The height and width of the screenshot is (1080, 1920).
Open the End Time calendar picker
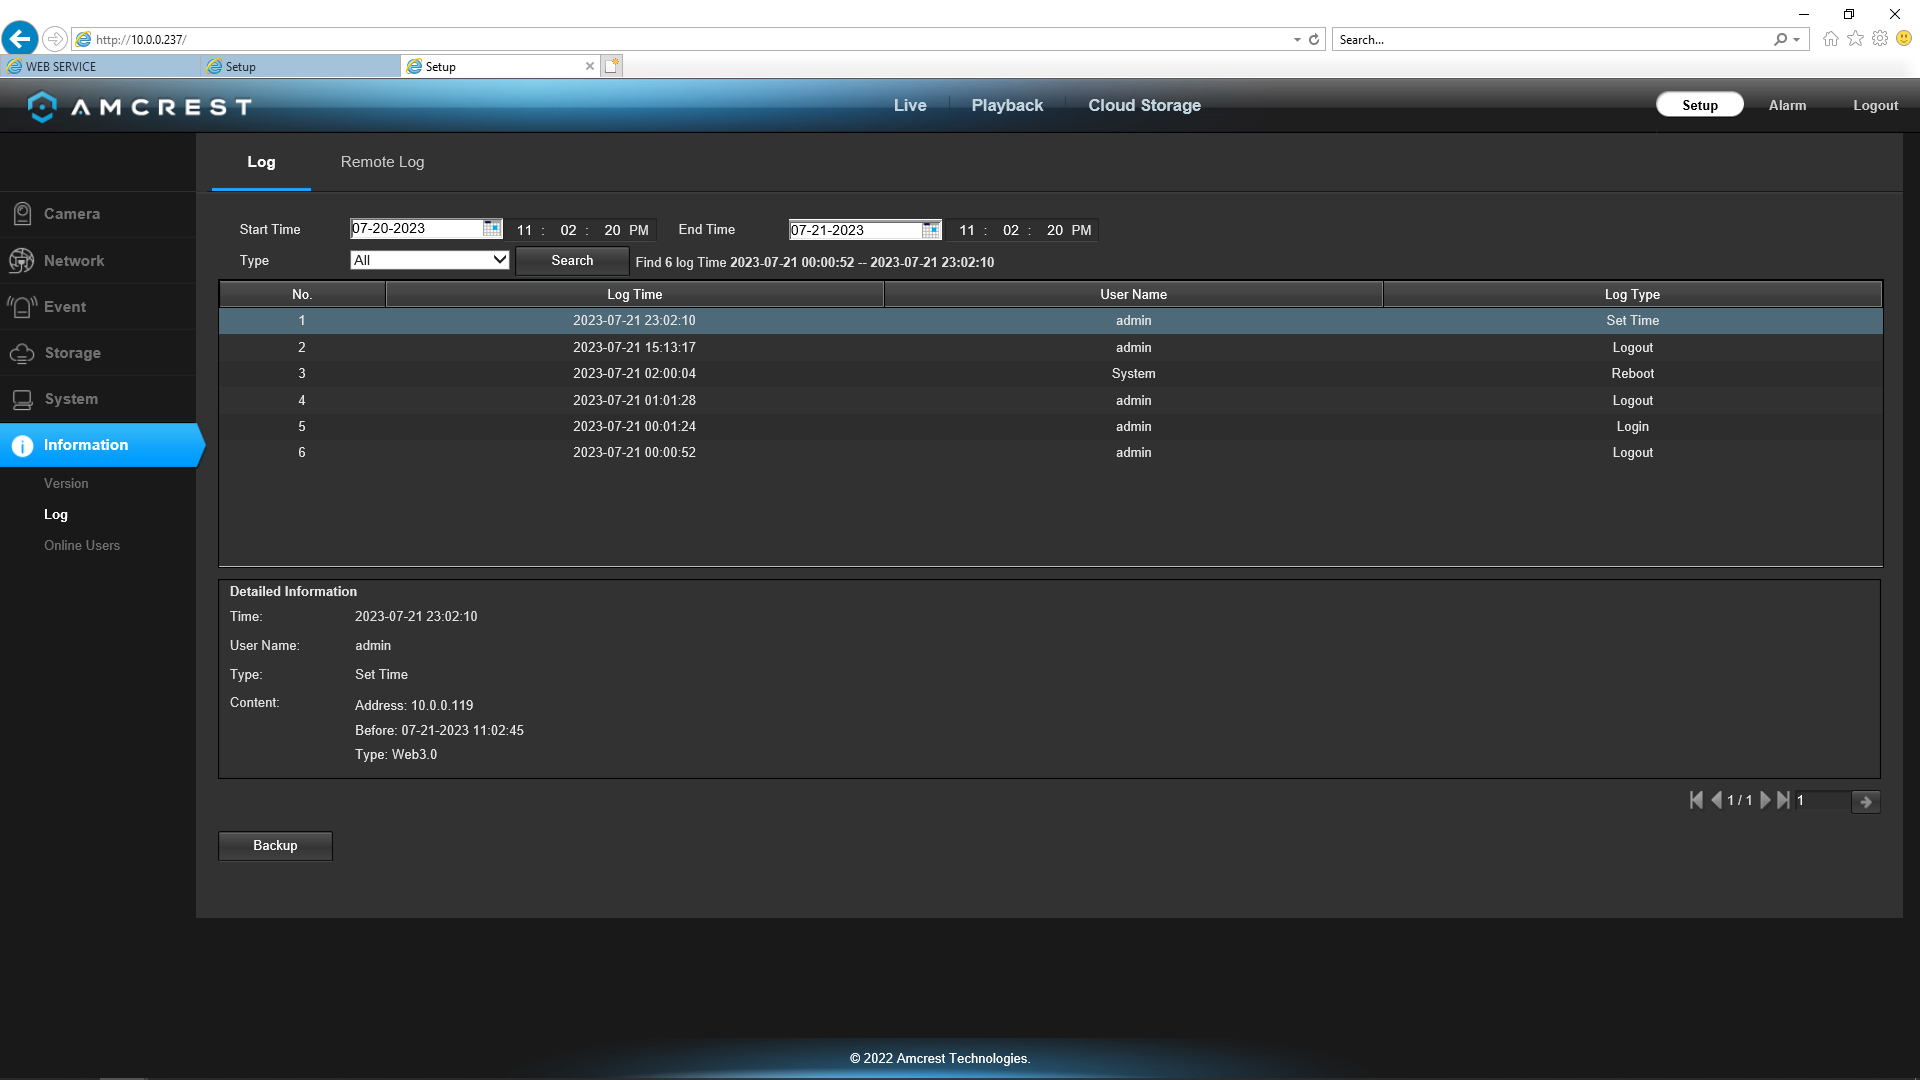(x=930, y=230)
